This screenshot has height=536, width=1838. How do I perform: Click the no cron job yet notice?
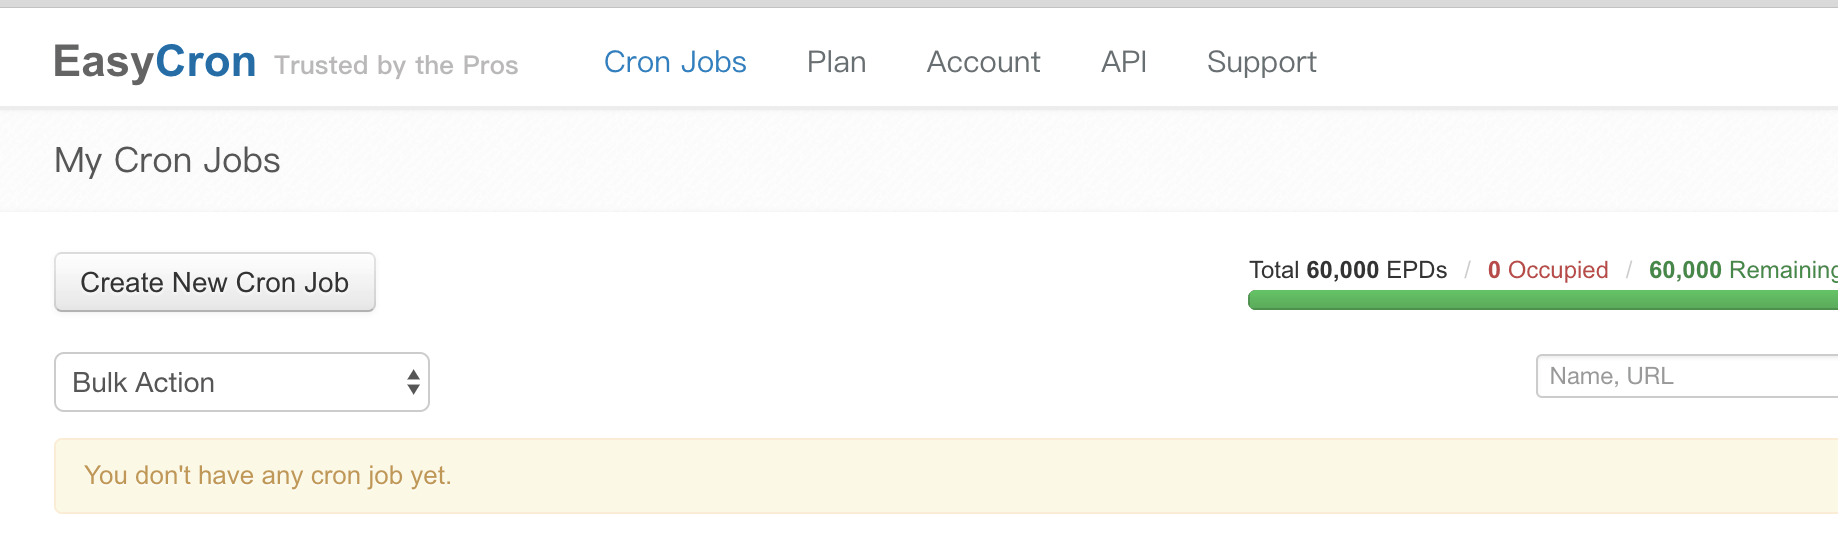(268, 475)
